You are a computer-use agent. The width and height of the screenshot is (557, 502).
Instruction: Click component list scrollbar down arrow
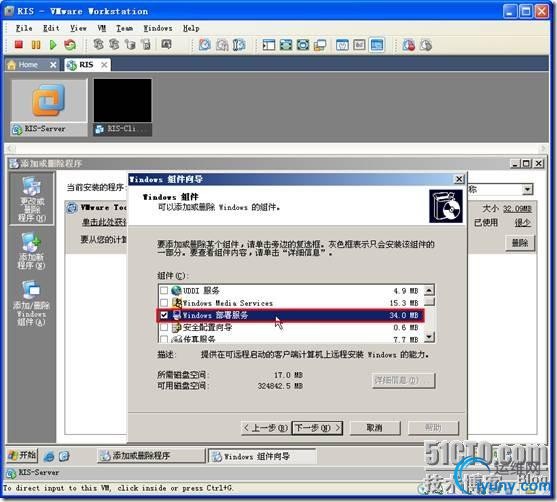pos(429,336)
